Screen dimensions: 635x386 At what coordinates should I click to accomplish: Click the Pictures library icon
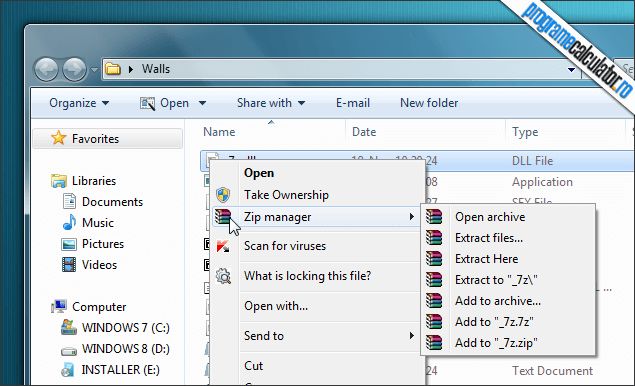click(x=69, y=244)
